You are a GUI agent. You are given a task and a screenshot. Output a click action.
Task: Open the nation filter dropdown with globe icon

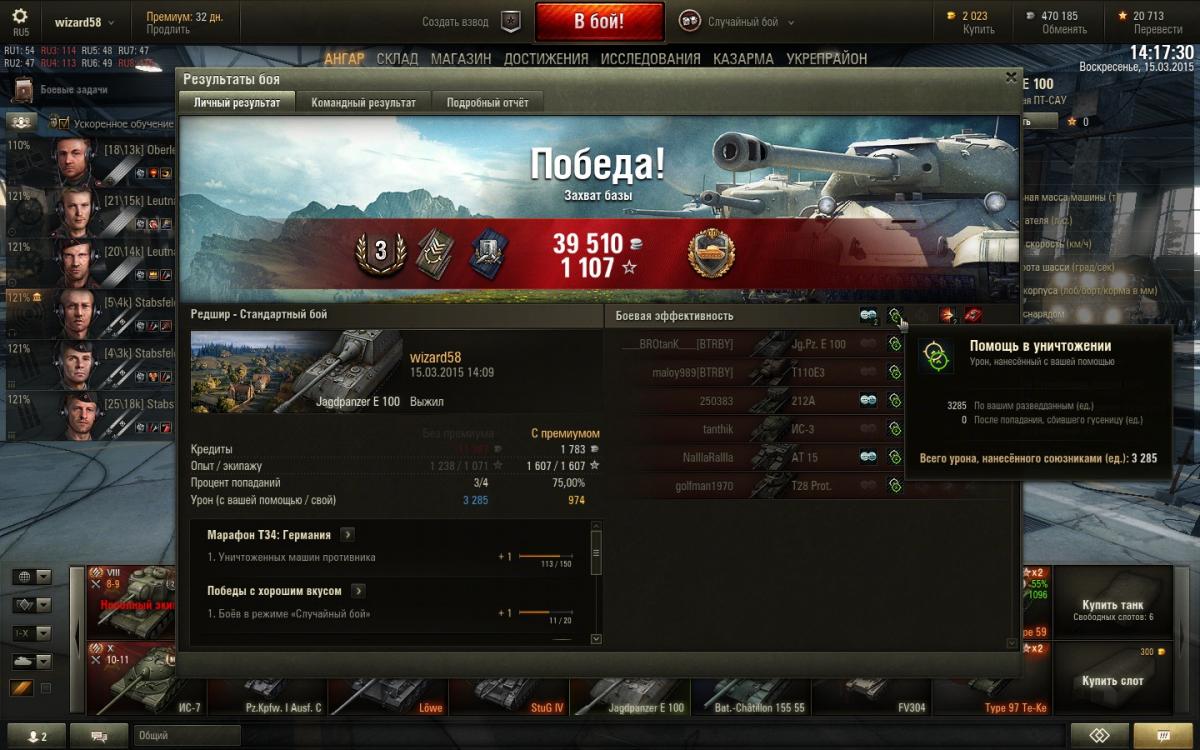click(31, 577)
